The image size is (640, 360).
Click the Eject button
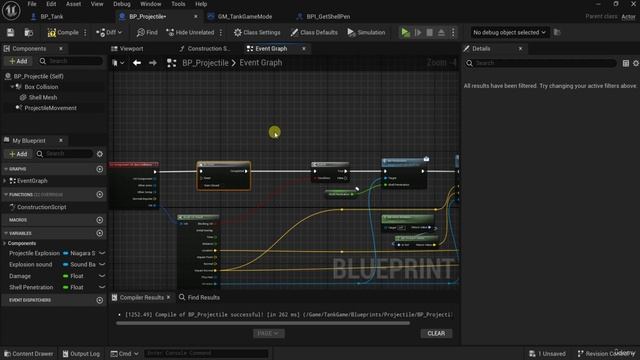441,32
